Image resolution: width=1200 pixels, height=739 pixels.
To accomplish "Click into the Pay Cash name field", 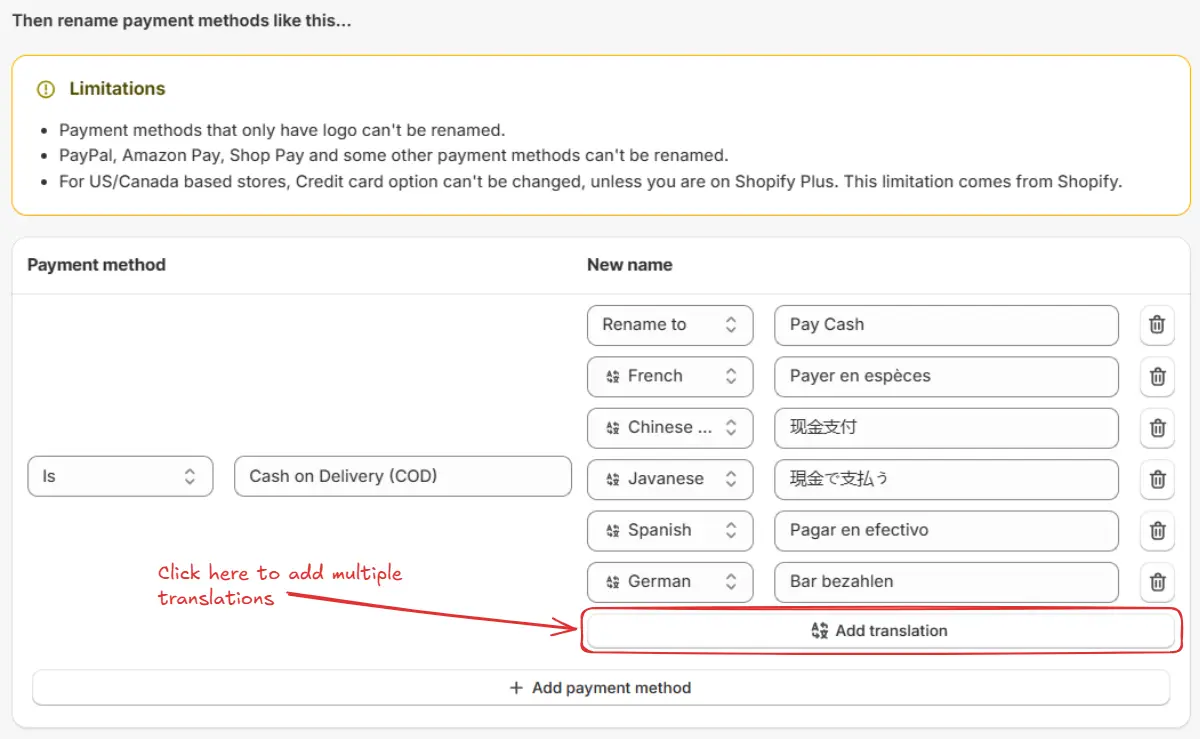I will (x=946, y=325).
